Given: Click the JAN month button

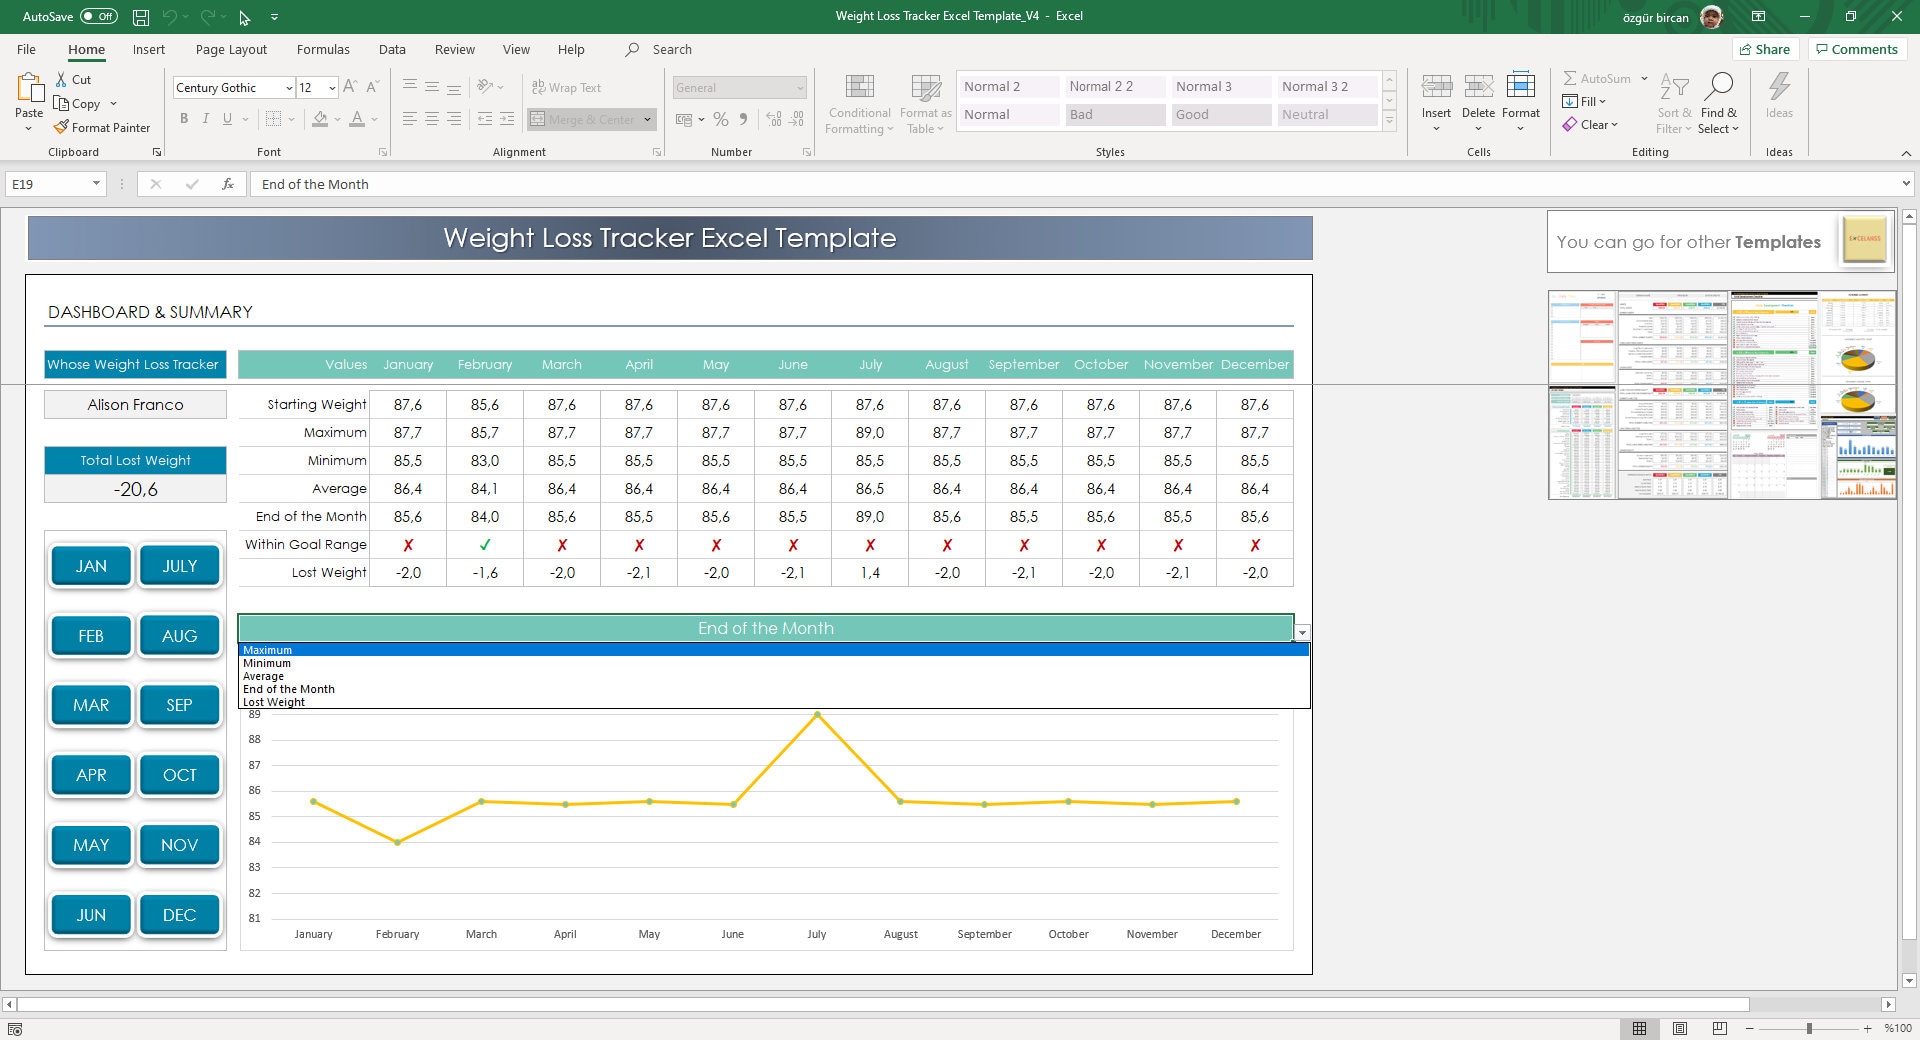Looking at the screenshot, I should [x=90, y=565].
